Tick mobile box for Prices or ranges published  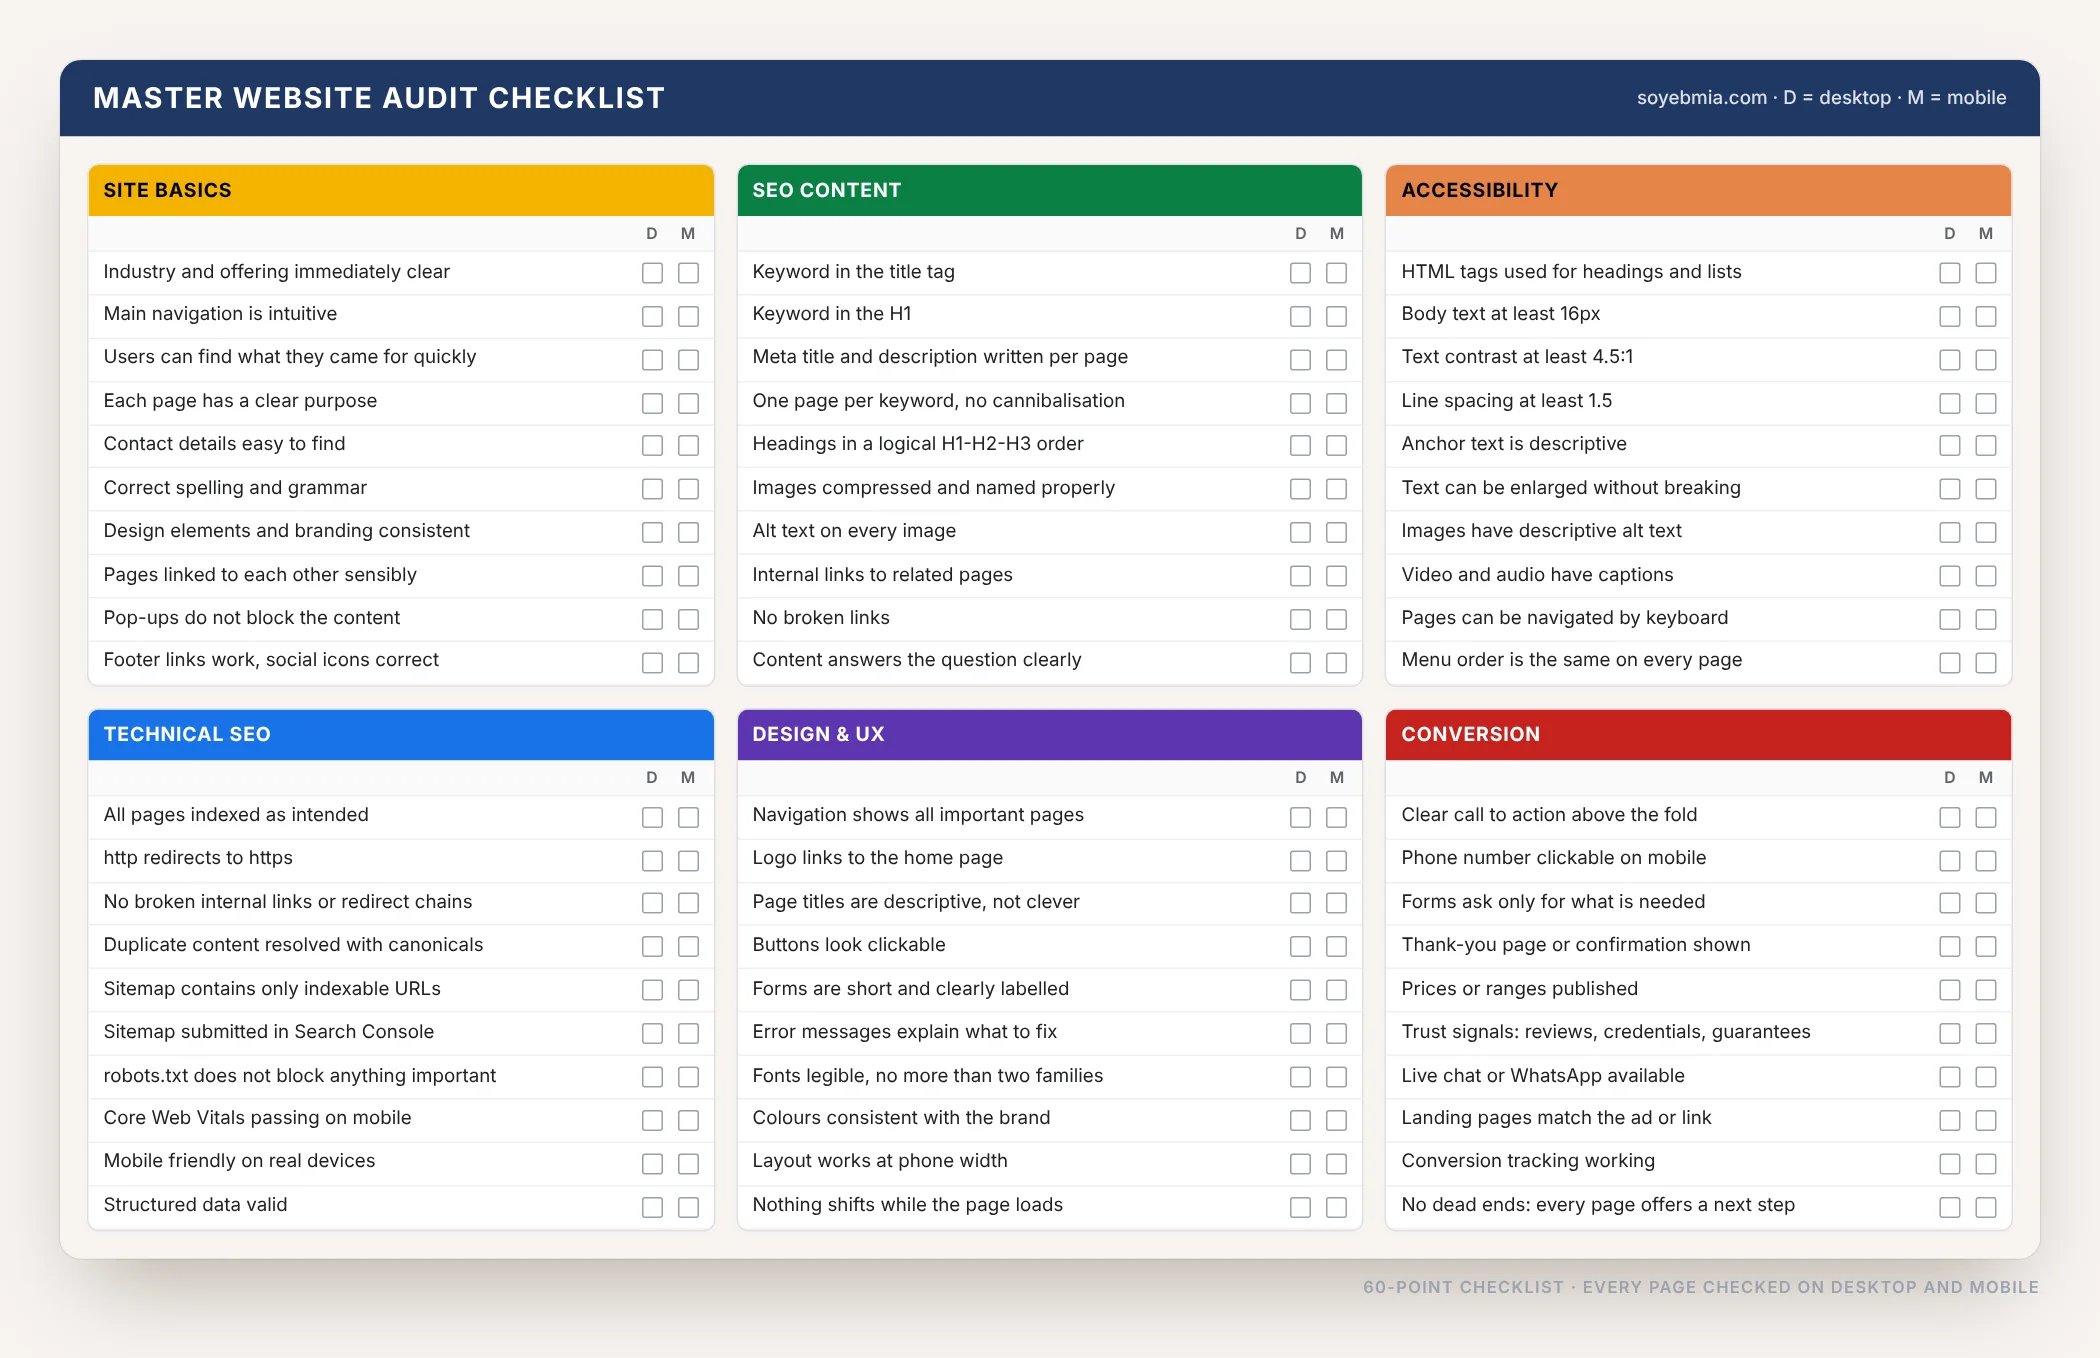pyautogui.click(x=1986, y=990)
